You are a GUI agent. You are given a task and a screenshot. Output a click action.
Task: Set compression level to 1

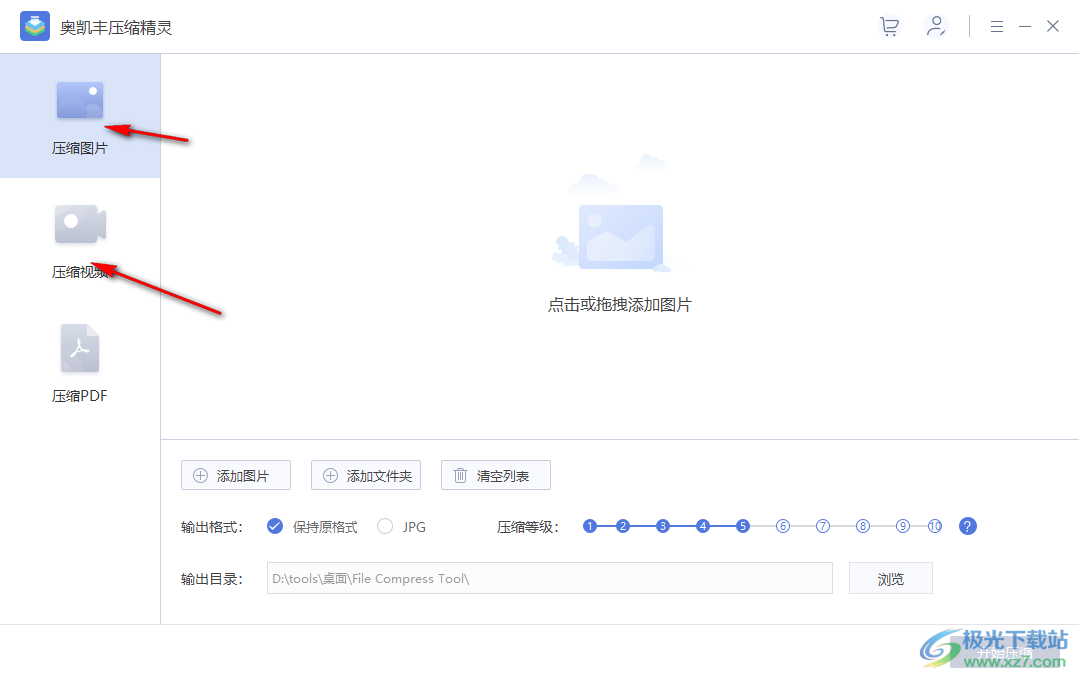tap(590, 526)
